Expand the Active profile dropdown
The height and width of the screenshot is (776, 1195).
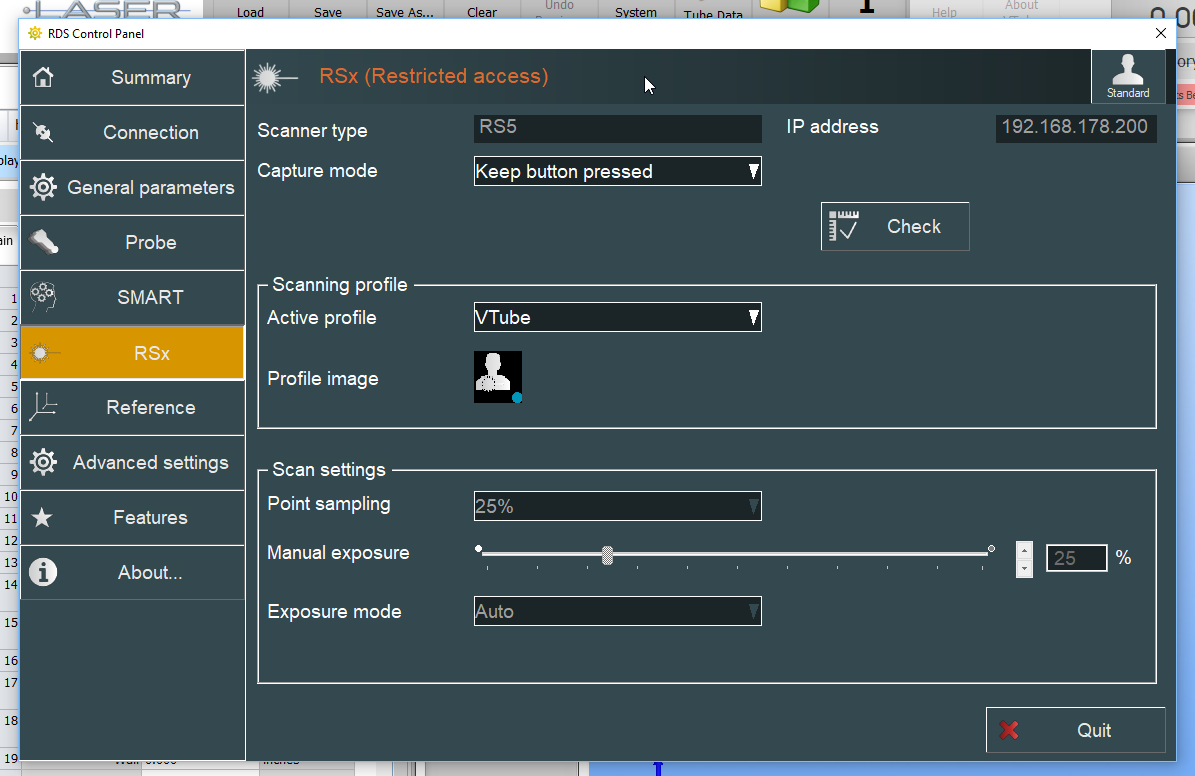pos(617,318)
